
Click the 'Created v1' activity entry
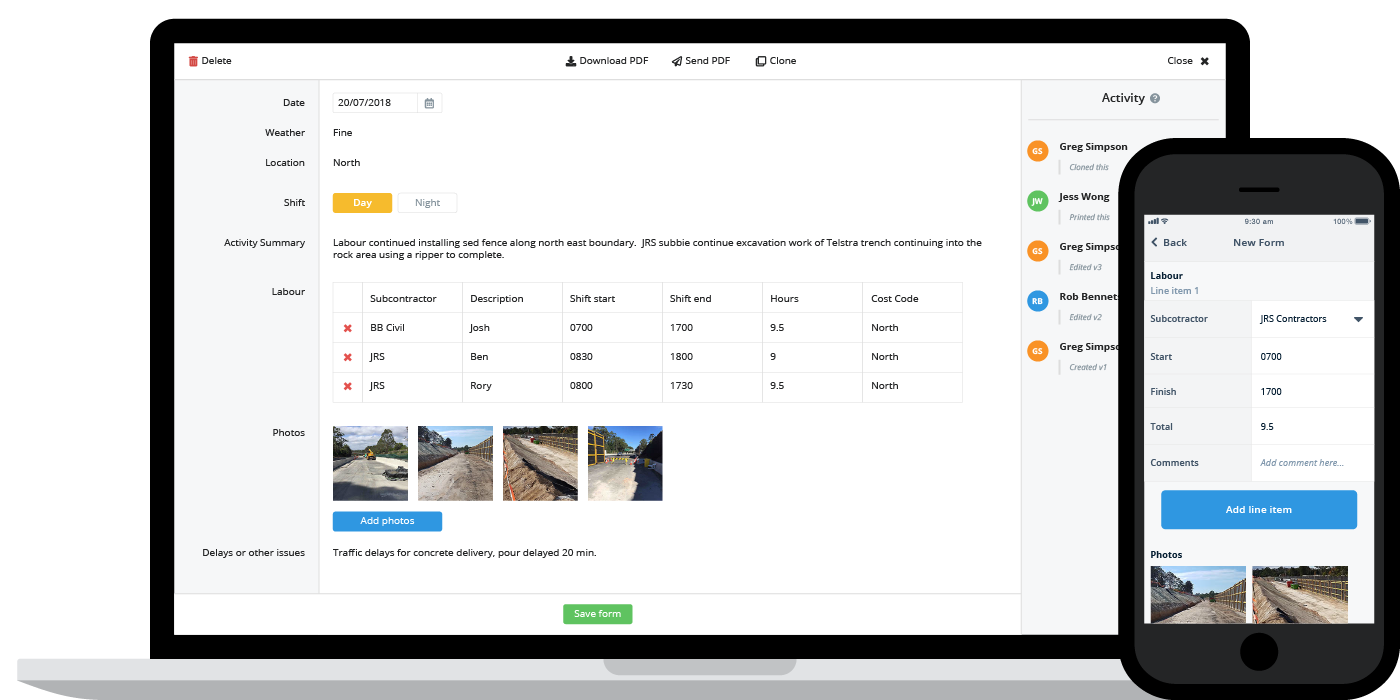tap(1088, 368)
